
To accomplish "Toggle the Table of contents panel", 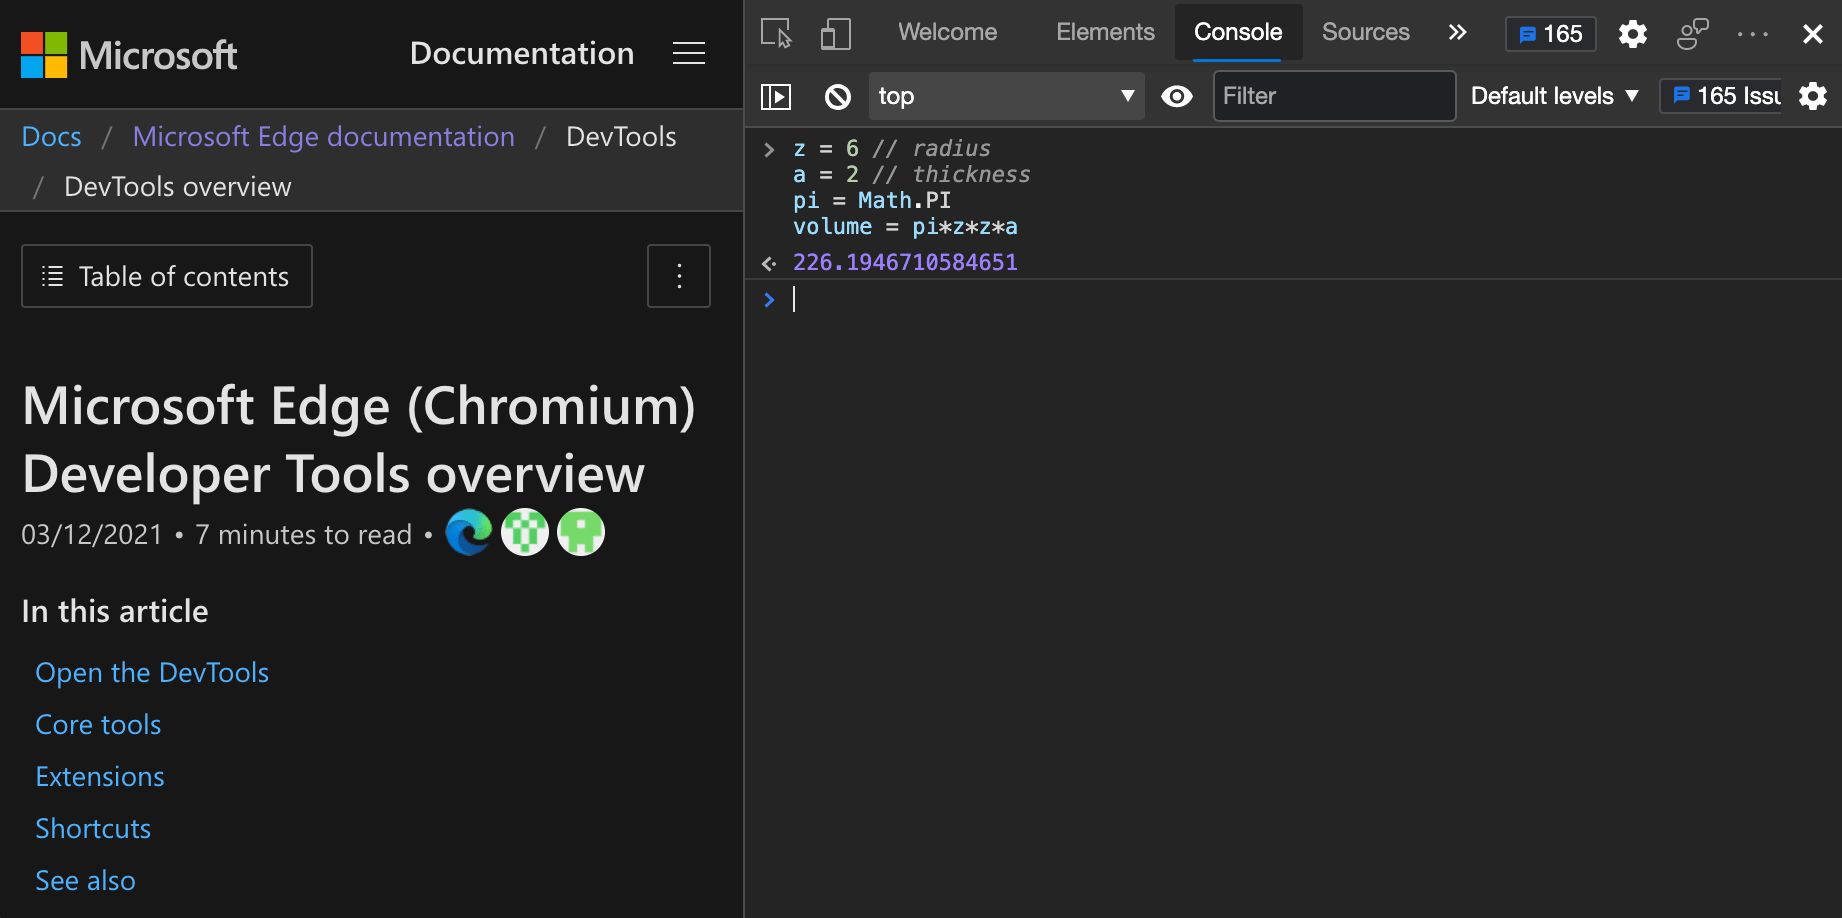I will click(166, 276).
